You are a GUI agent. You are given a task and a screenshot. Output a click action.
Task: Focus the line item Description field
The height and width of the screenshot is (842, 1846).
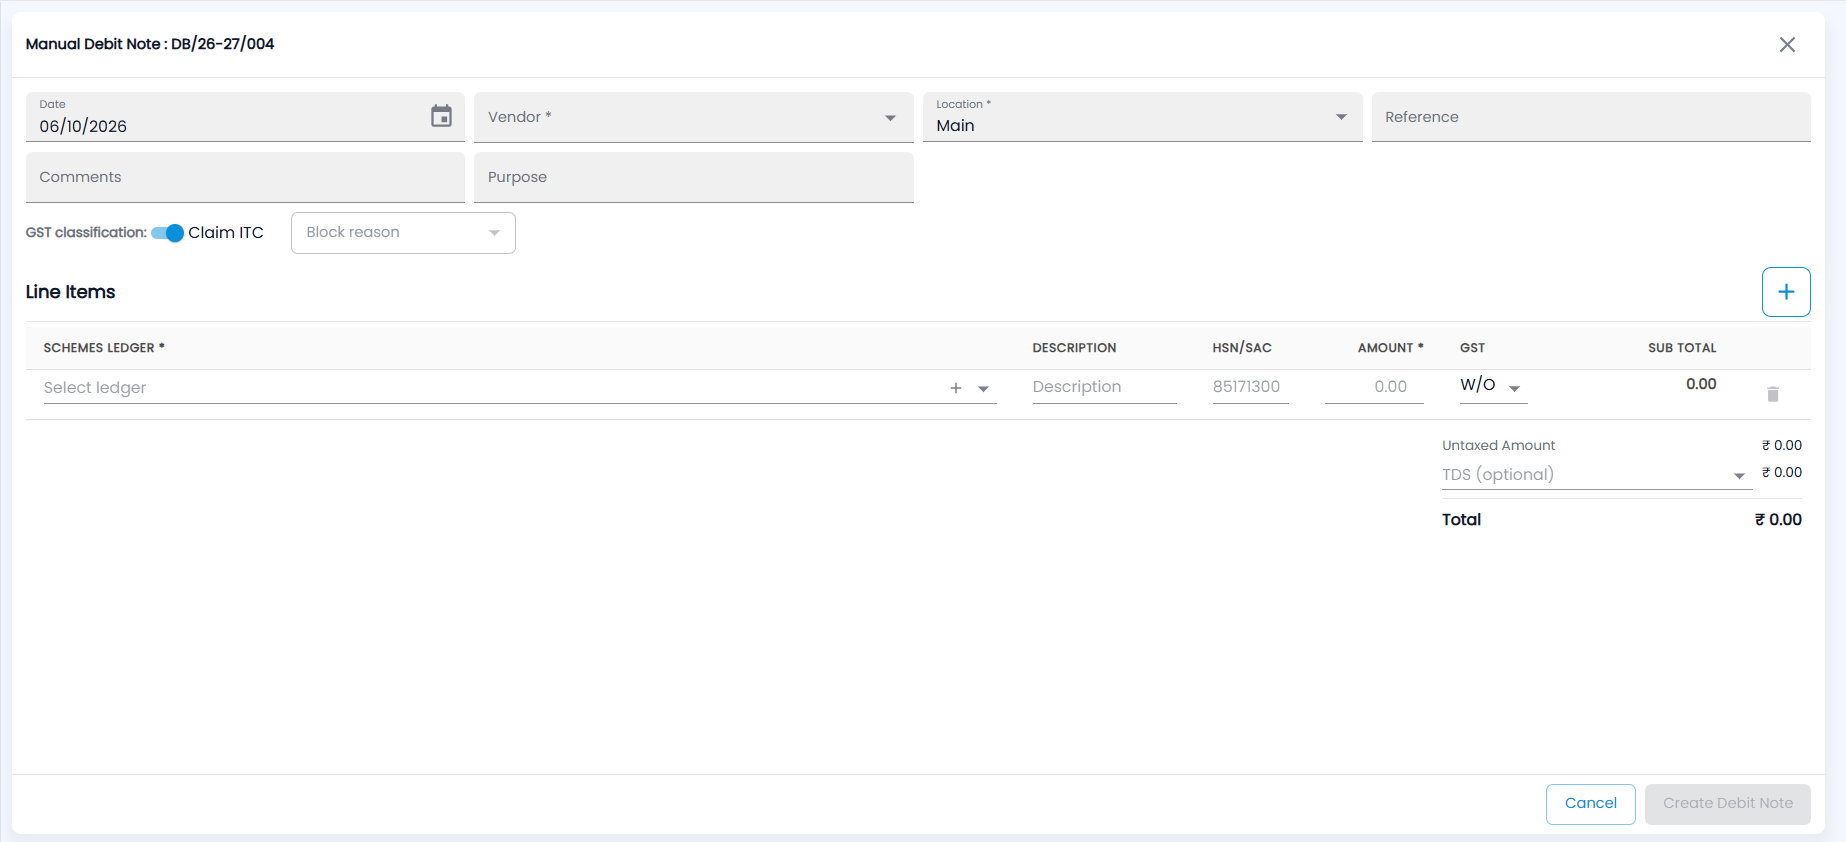point(1105,387)
